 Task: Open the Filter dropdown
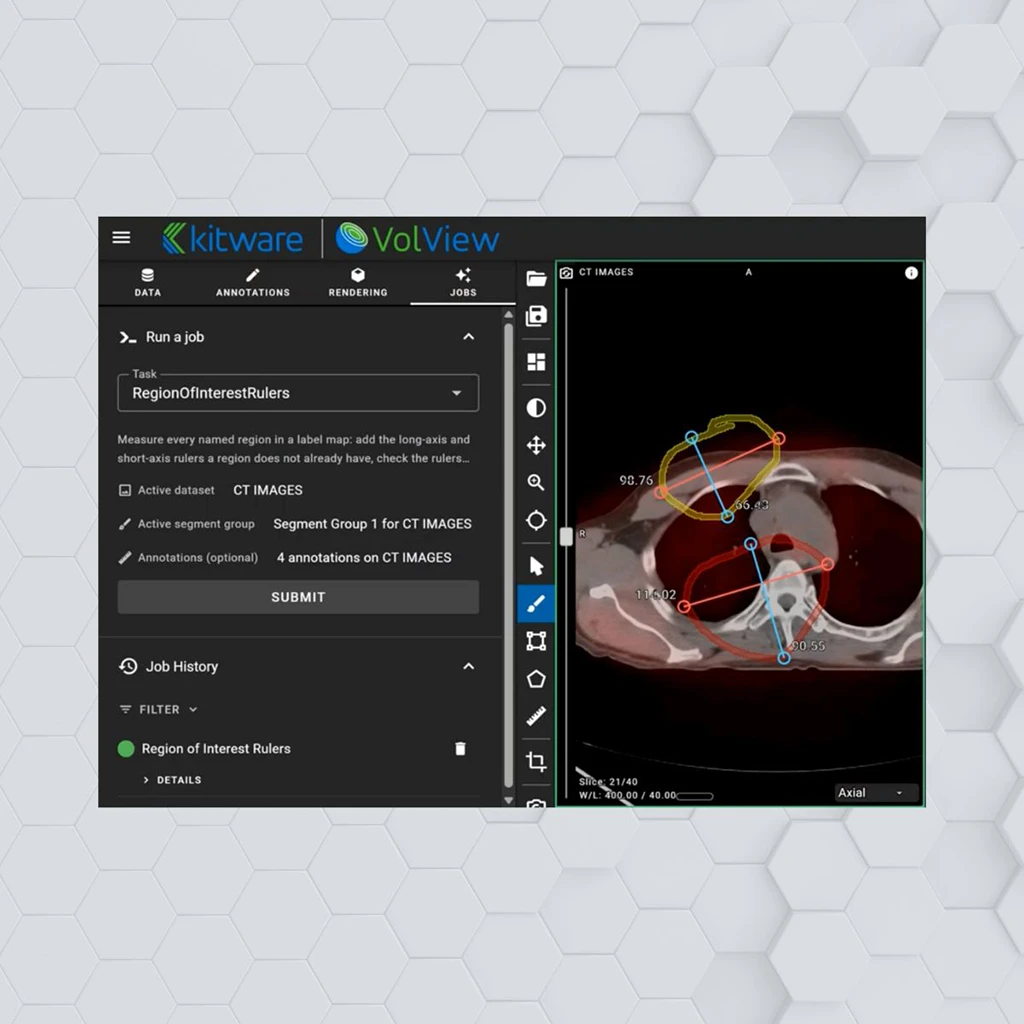[x=159, y=709]
